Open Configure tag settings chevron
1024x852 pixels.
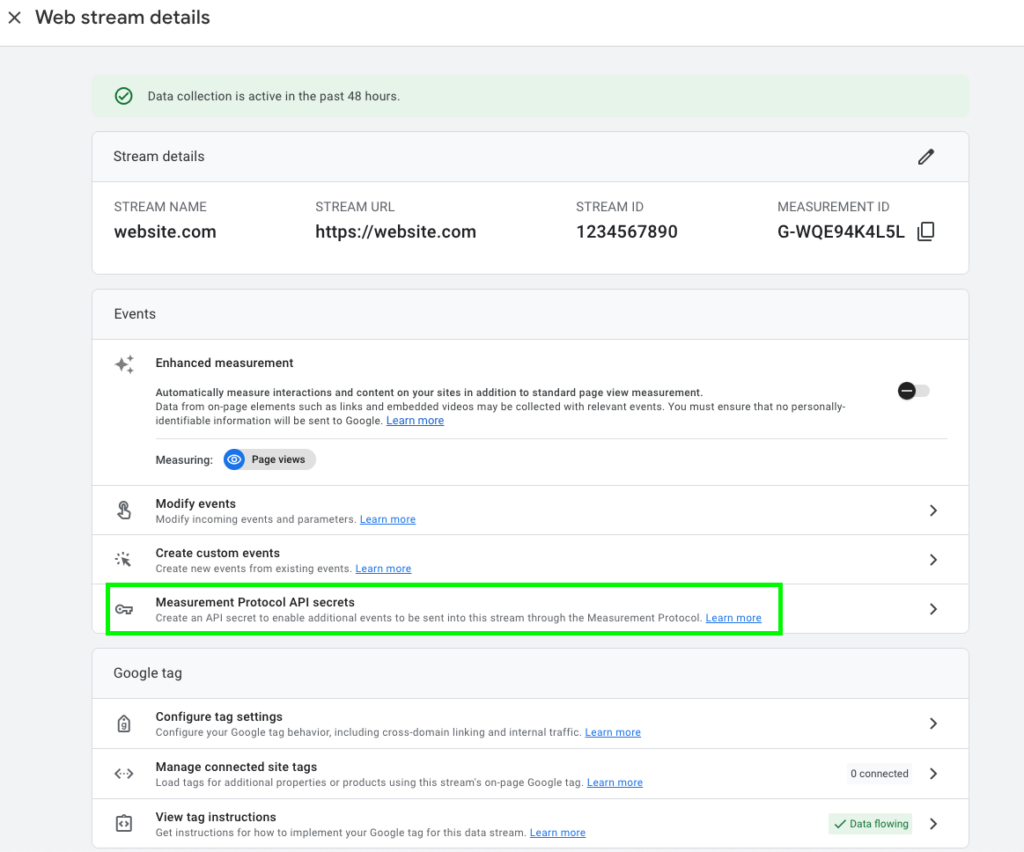pos(933,723)
